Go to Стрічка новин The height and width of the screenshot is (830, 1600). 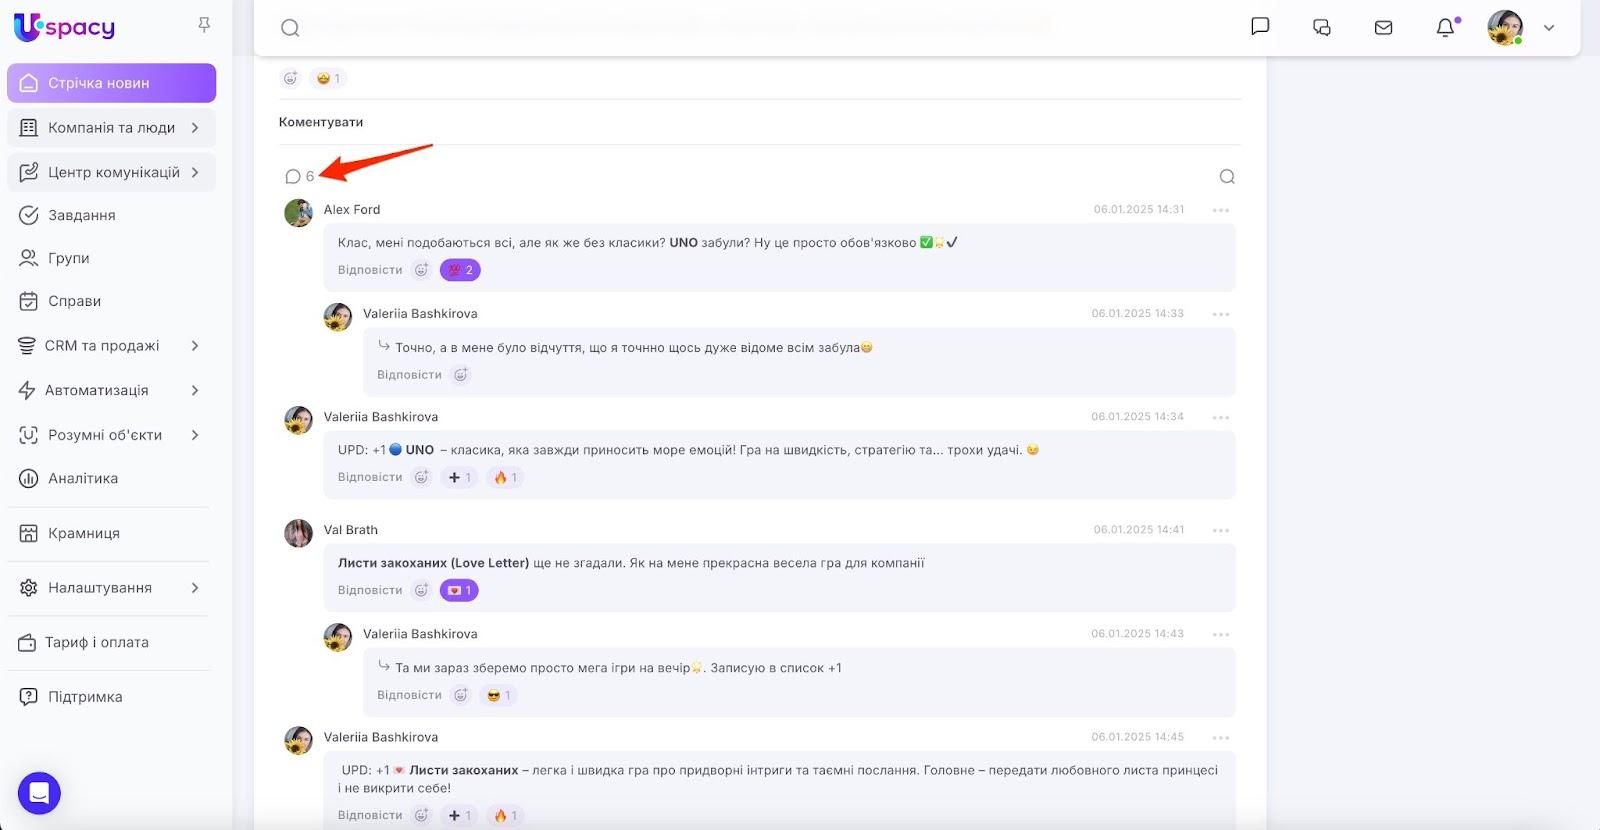pos(112,83)
